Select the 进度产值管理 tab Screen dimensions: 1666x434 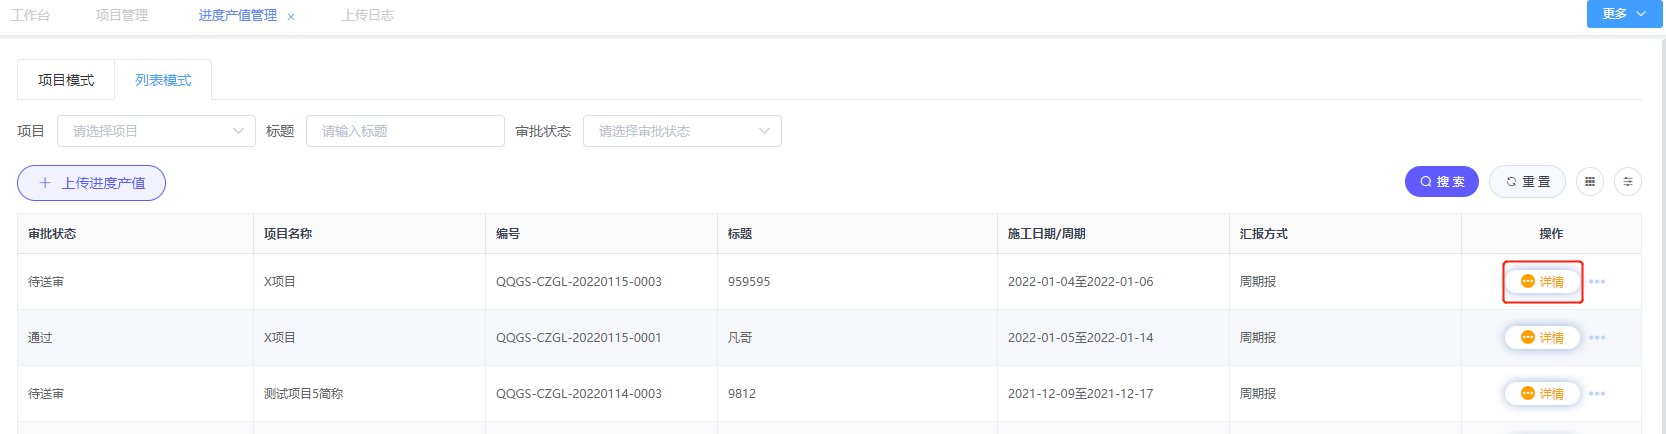click(238, 15)
